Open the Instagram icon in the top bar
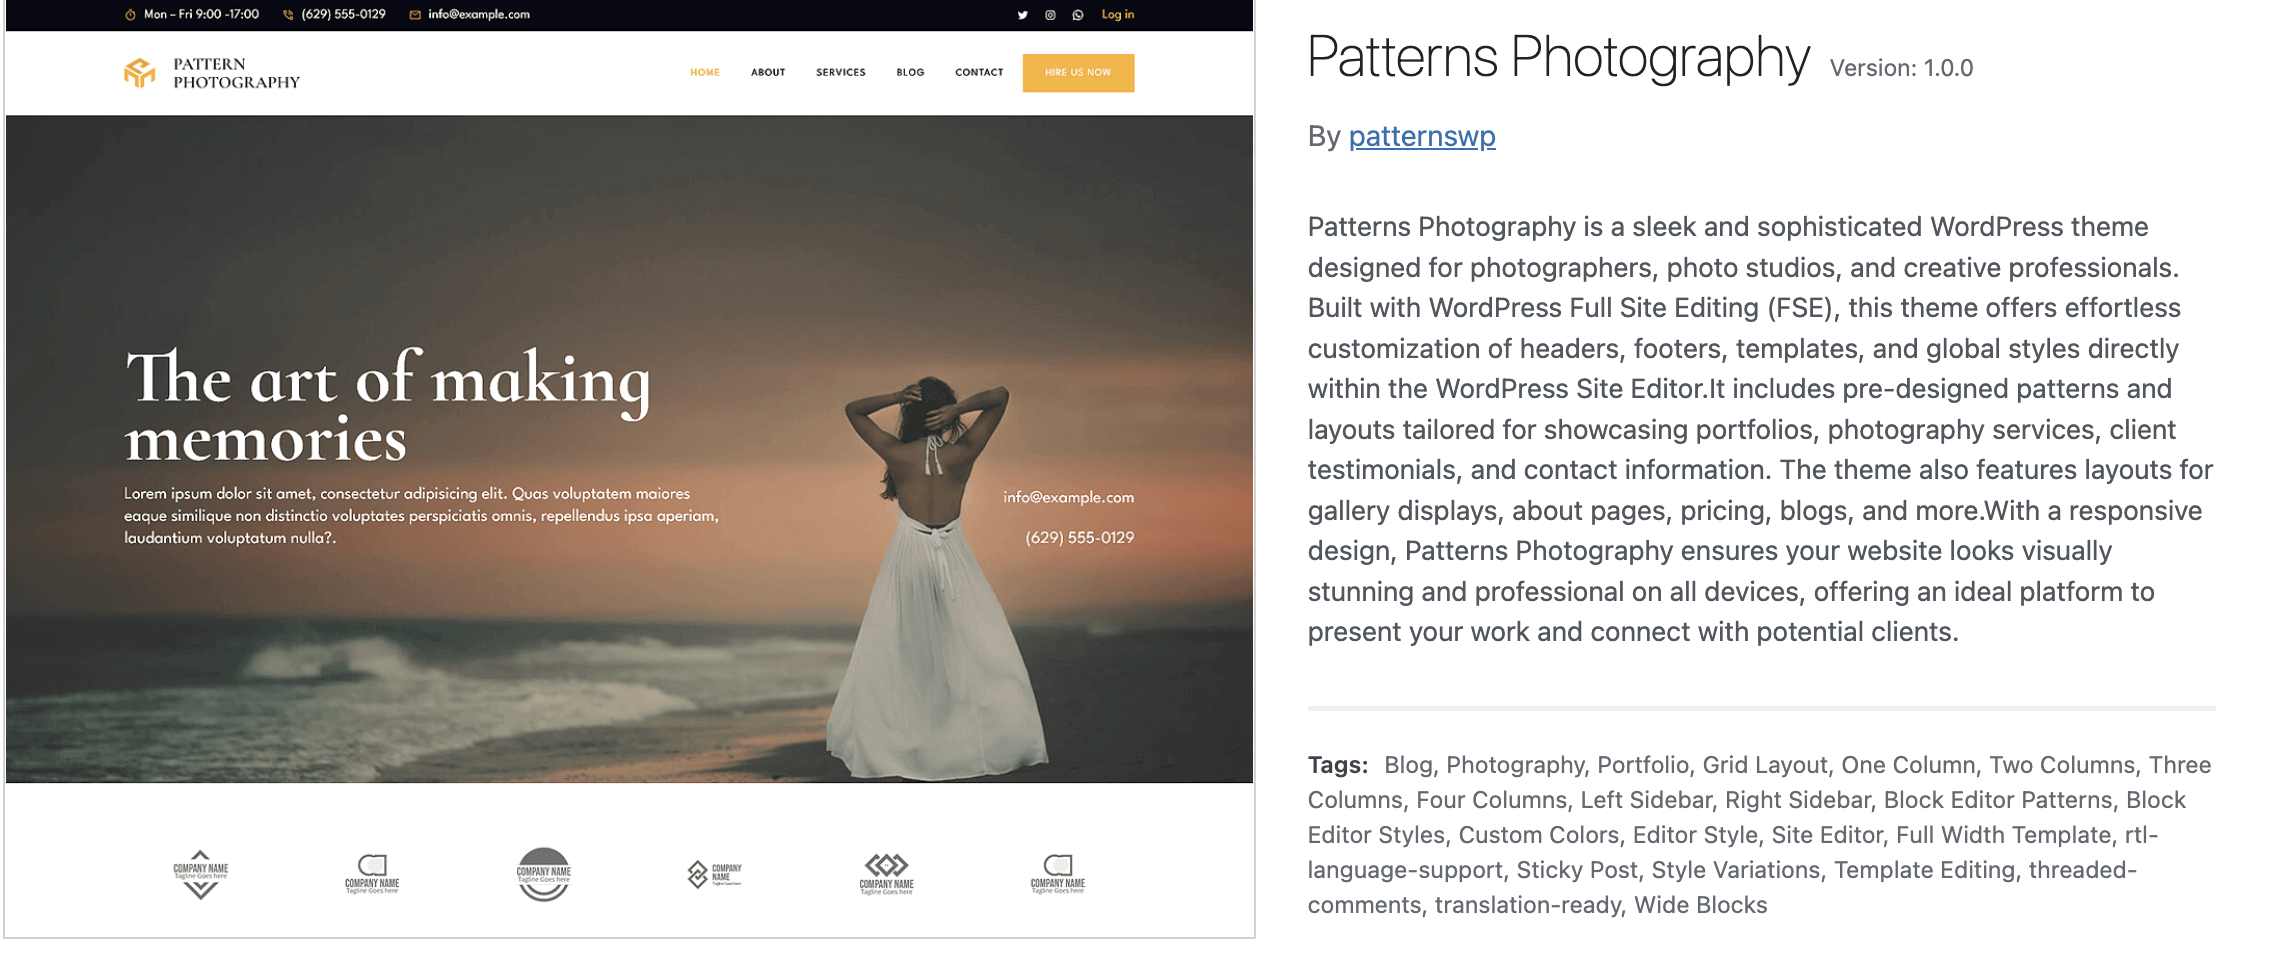The height and width of the screenshot is (972, 2288). (x=1050, y=15)
